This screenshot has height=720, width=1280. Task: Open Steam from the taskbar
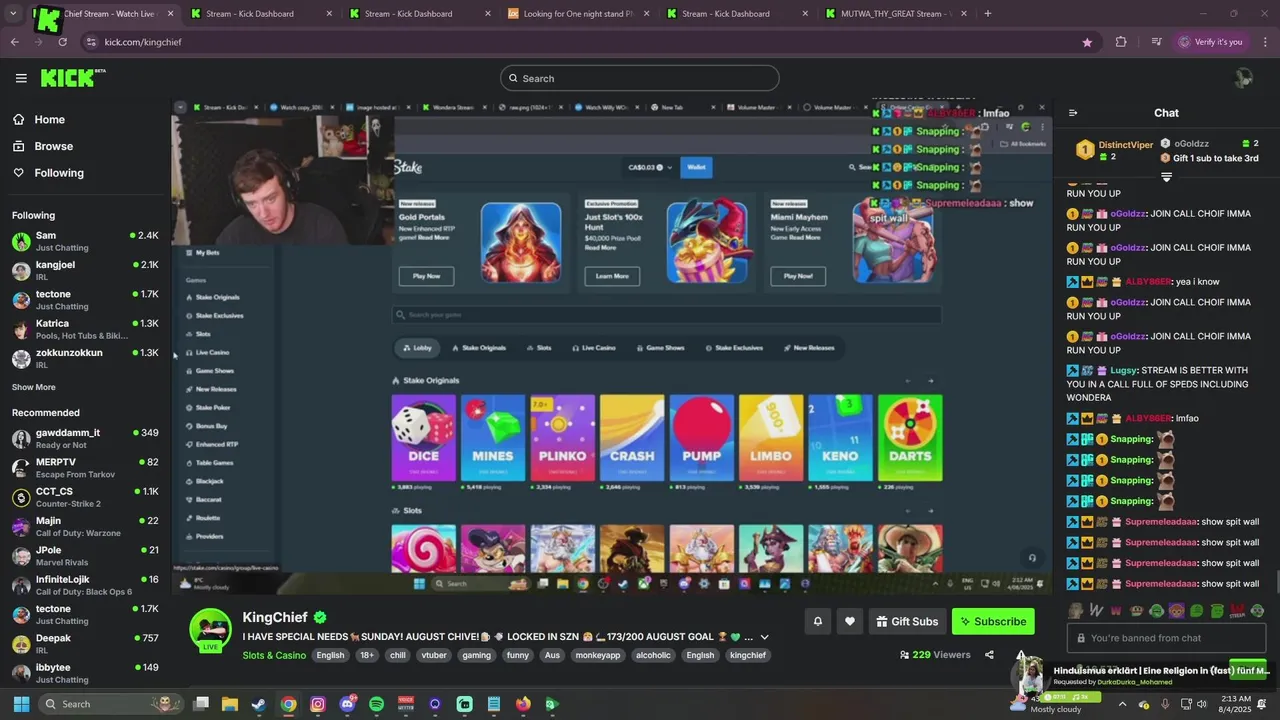pos(258,704)
